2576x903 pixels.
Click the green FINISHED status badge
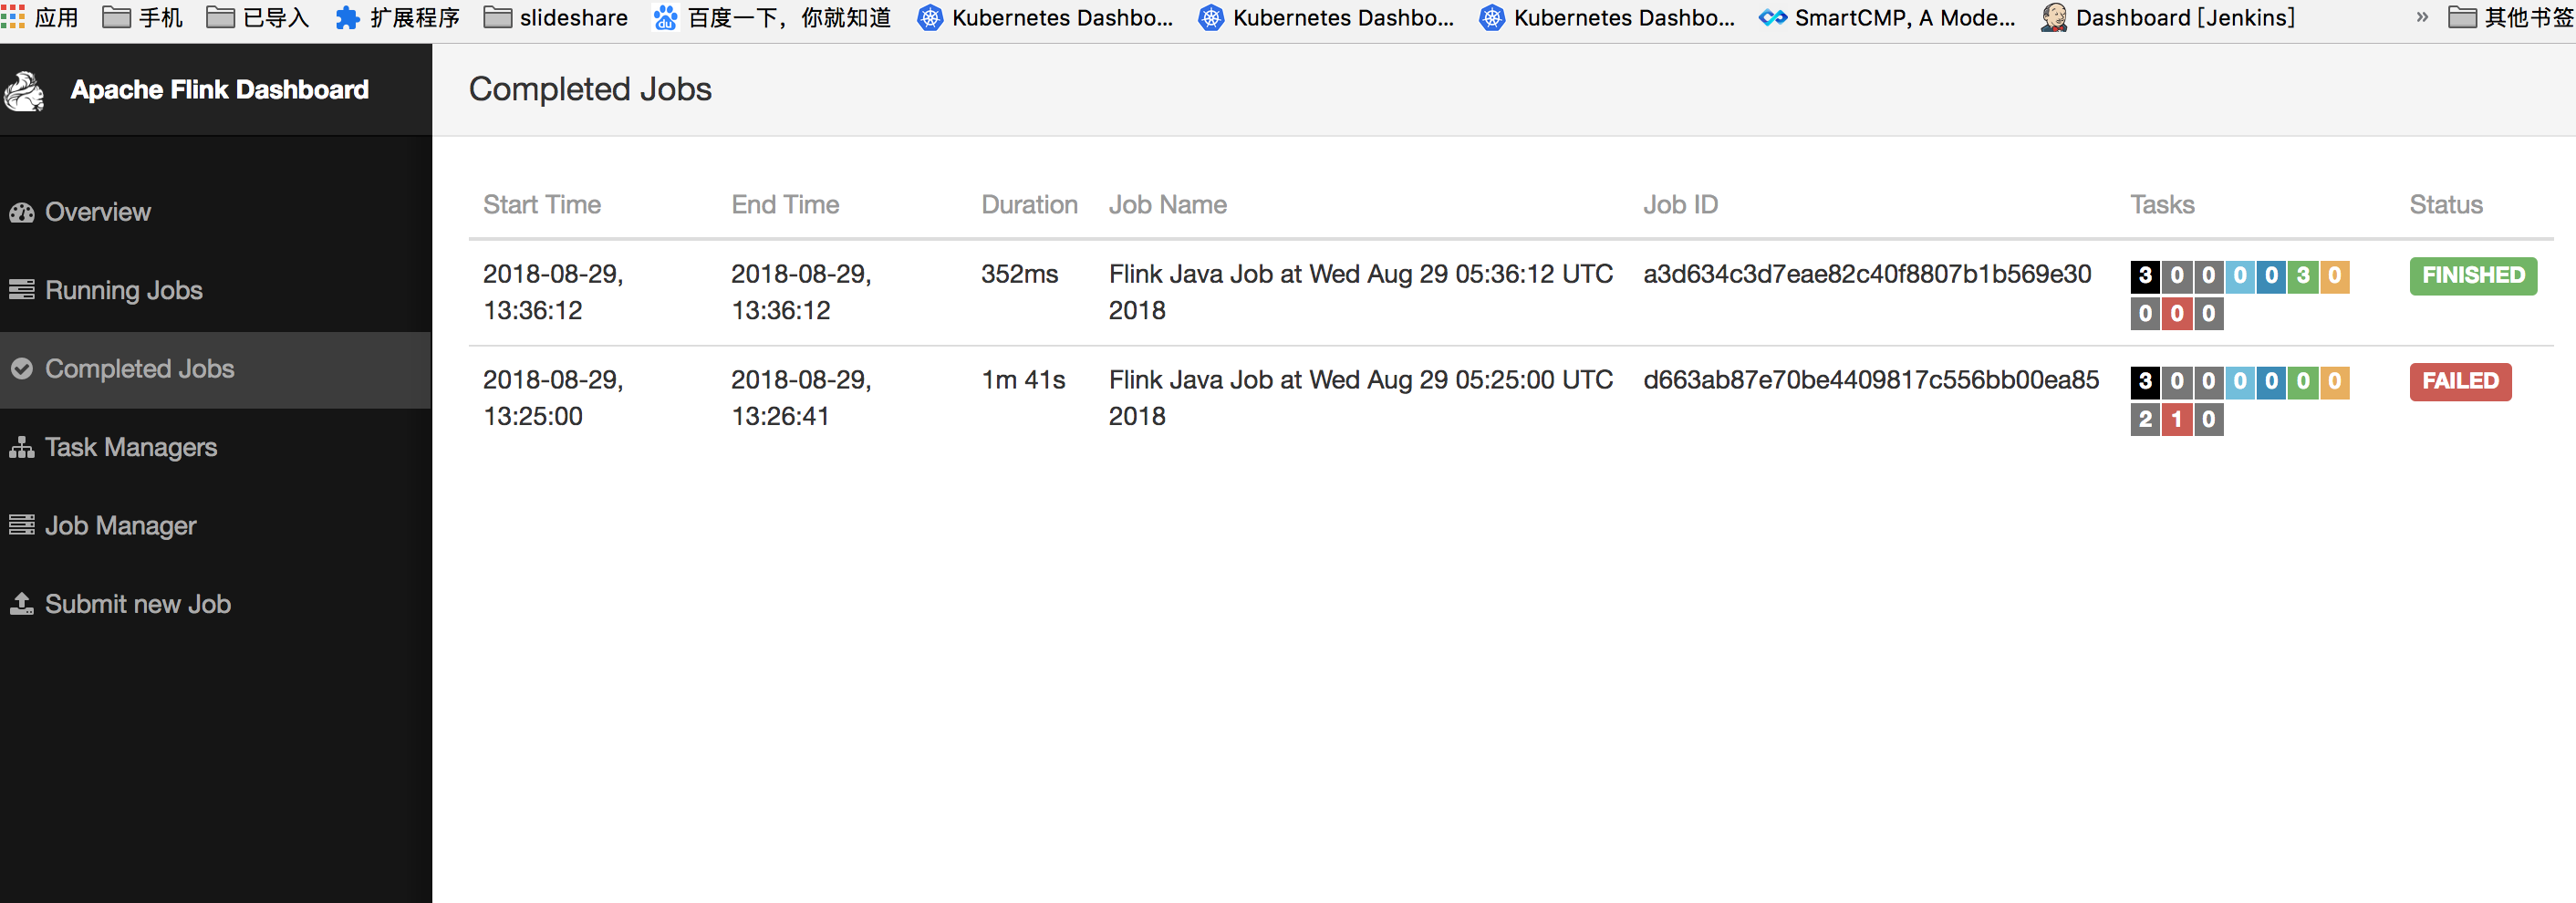pyautogui.click(x=2473, y=275)
